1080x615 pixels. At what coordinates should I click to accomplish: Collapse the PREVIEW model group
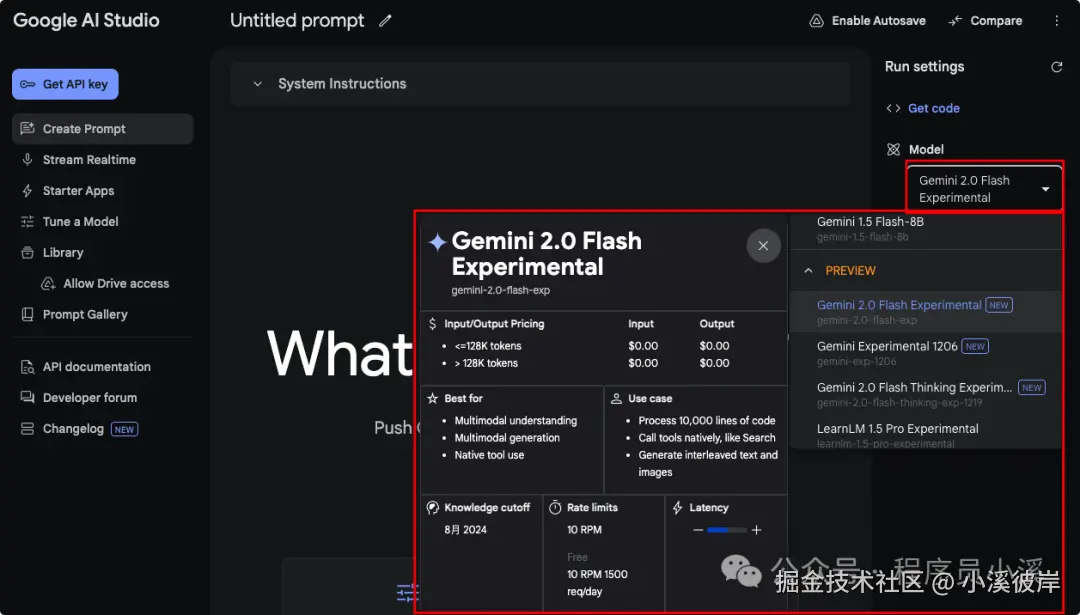coord(809,271)
